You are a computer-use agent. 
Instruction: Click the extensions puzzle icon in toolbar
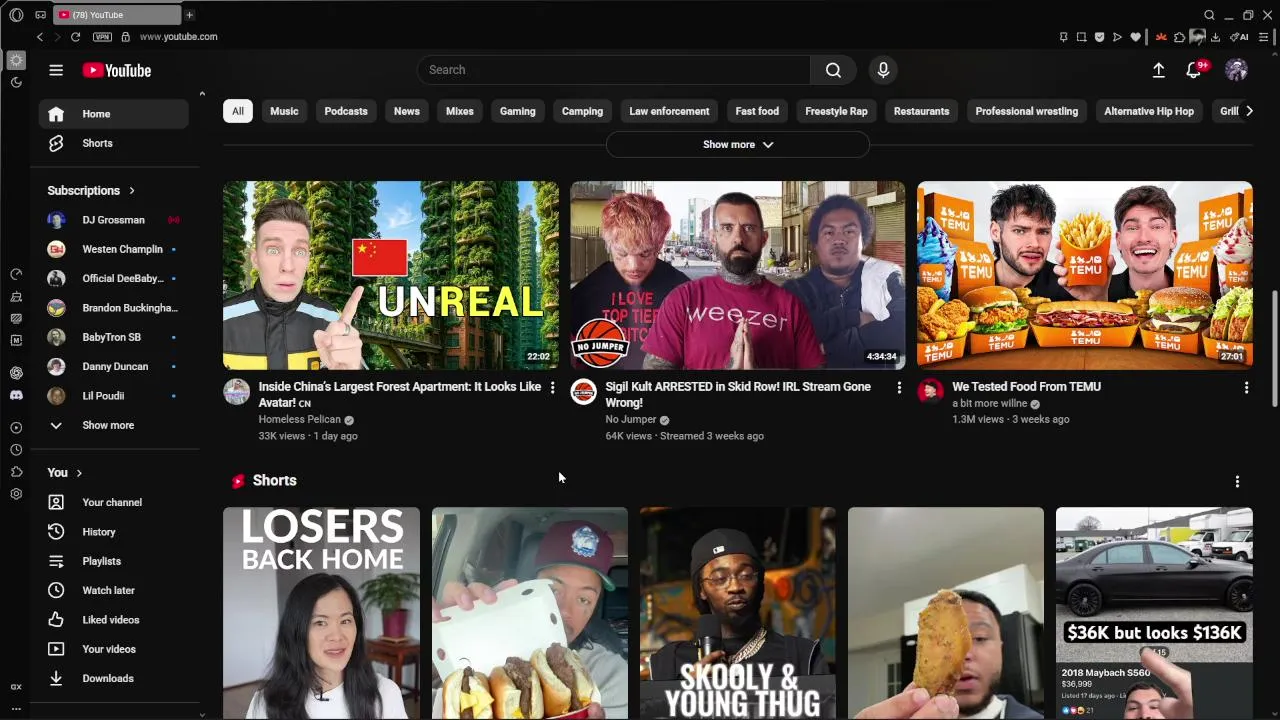click(1179, 37)
